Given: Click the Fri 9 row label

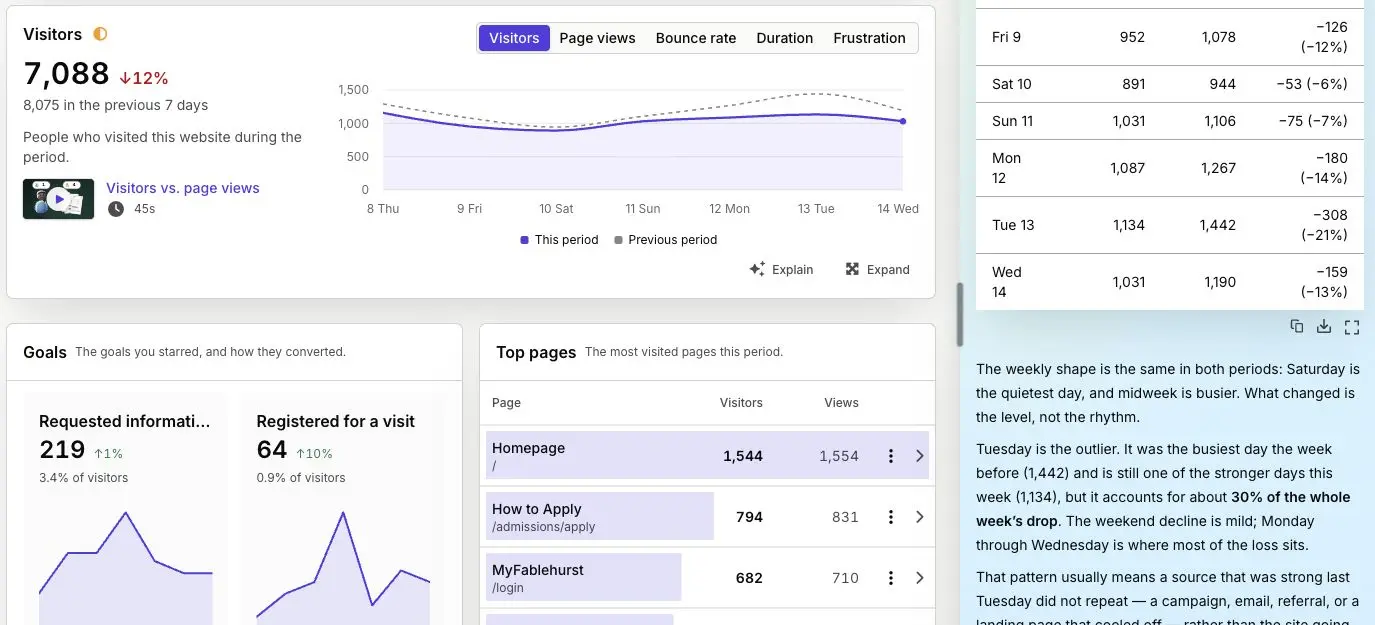Looking at the screenshot, I should click(1006, 37).
